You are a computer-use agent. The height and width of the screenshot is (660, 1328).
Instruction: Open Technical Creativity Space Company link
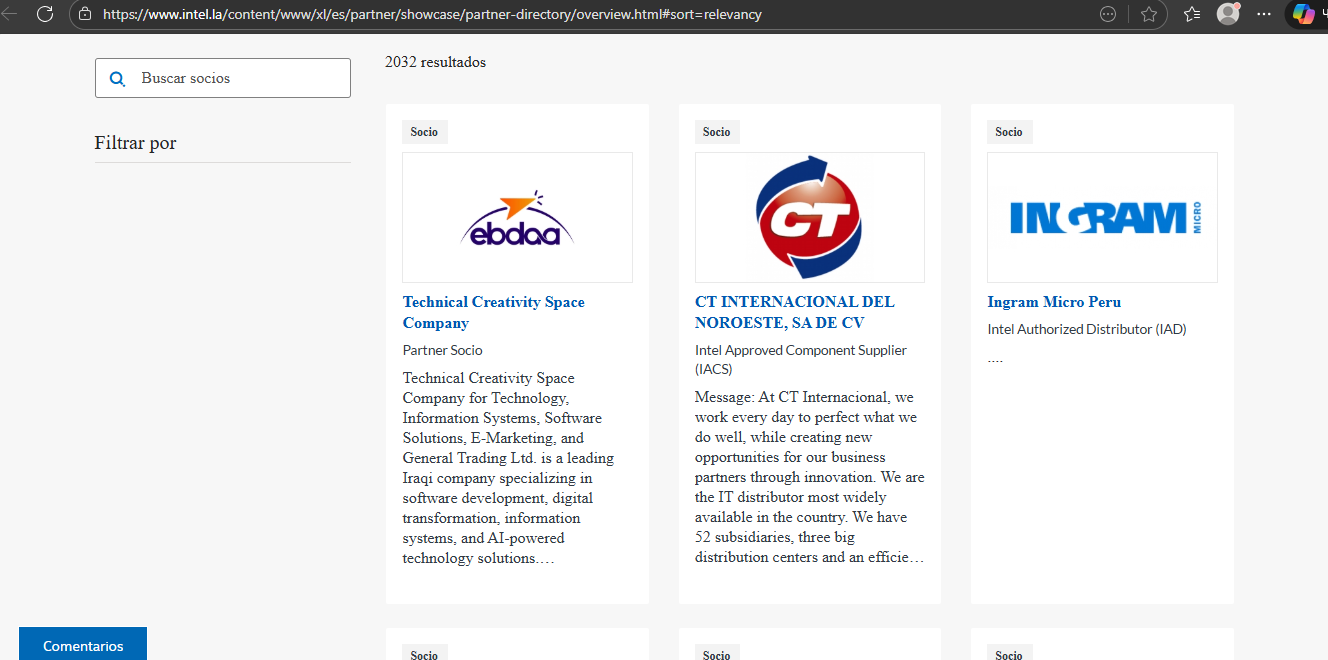pyautogui.click(x=494, y=312)
